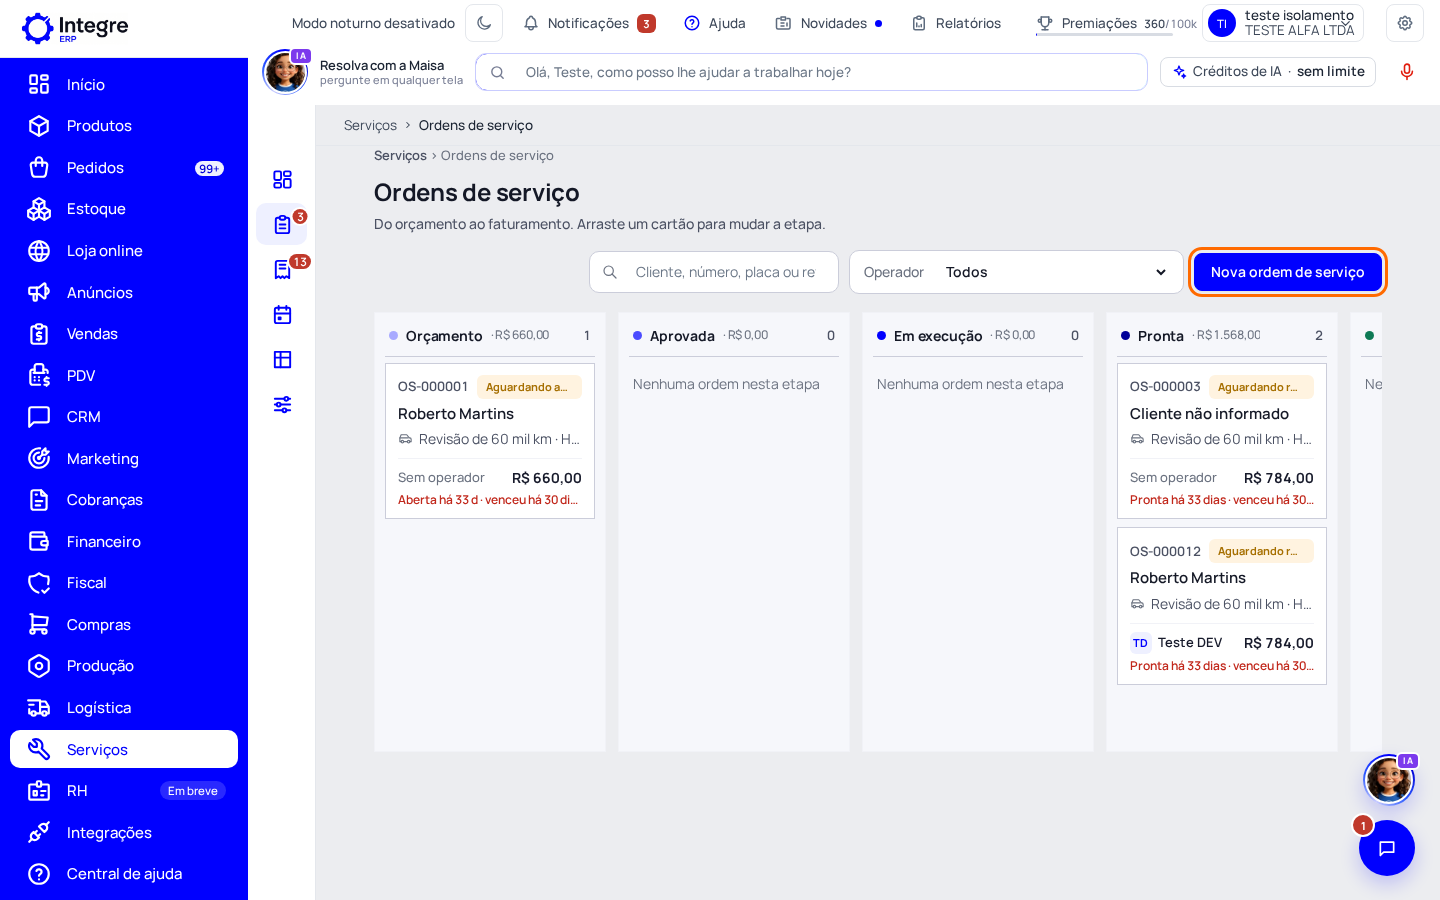Click PDV register icon
Image resolution: width=1440 pixels, height=900 pixels.
(39, 376)
